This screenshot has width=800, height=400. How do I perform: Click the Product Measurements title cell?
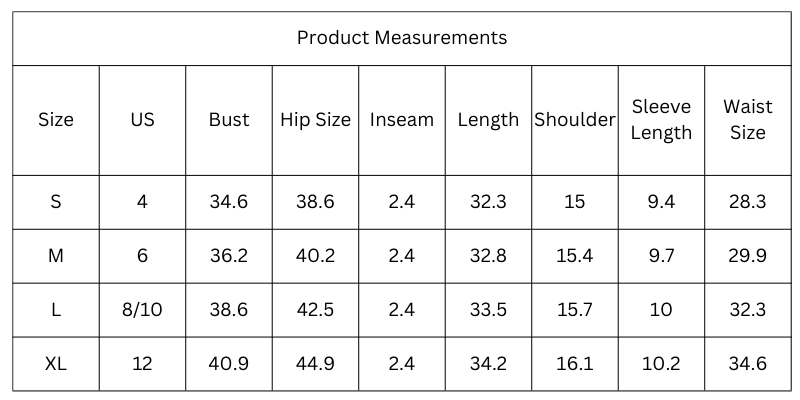402,38
